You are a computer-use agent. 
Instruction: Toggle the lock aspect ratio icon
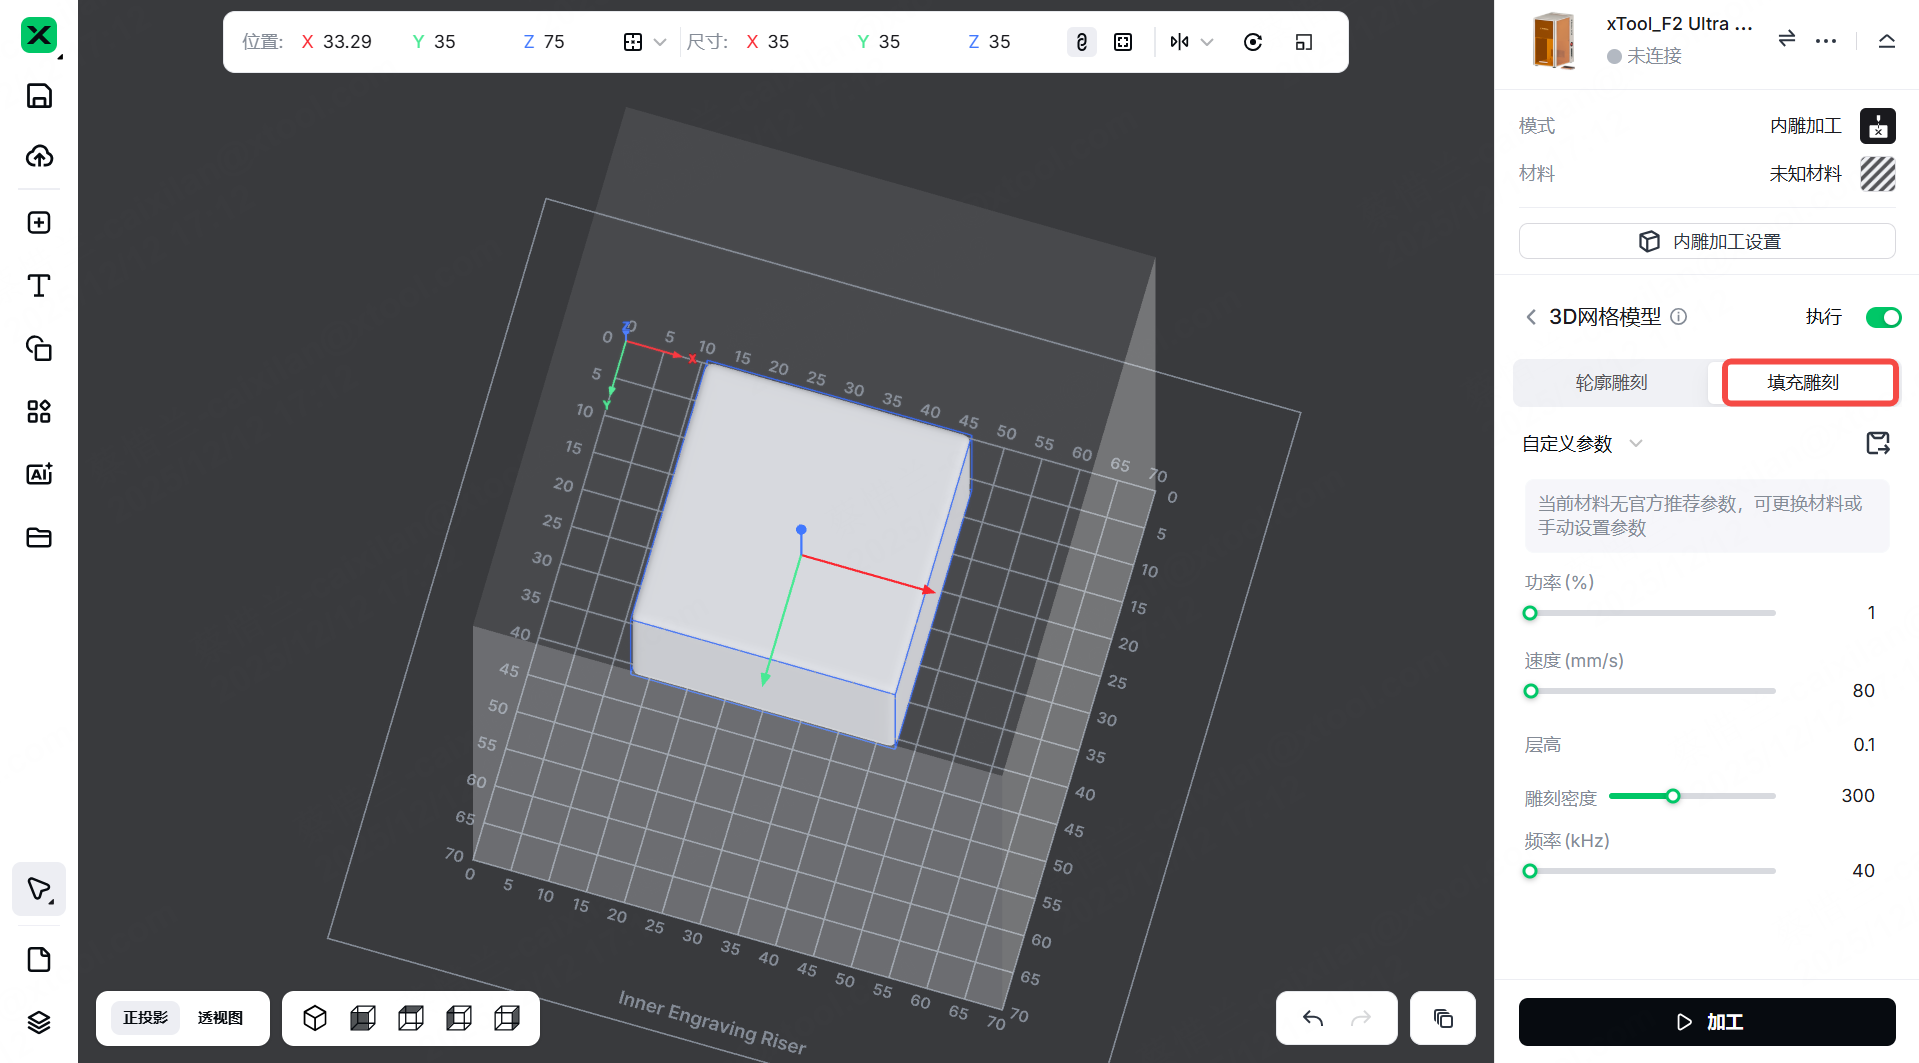tap(1081, 42)
